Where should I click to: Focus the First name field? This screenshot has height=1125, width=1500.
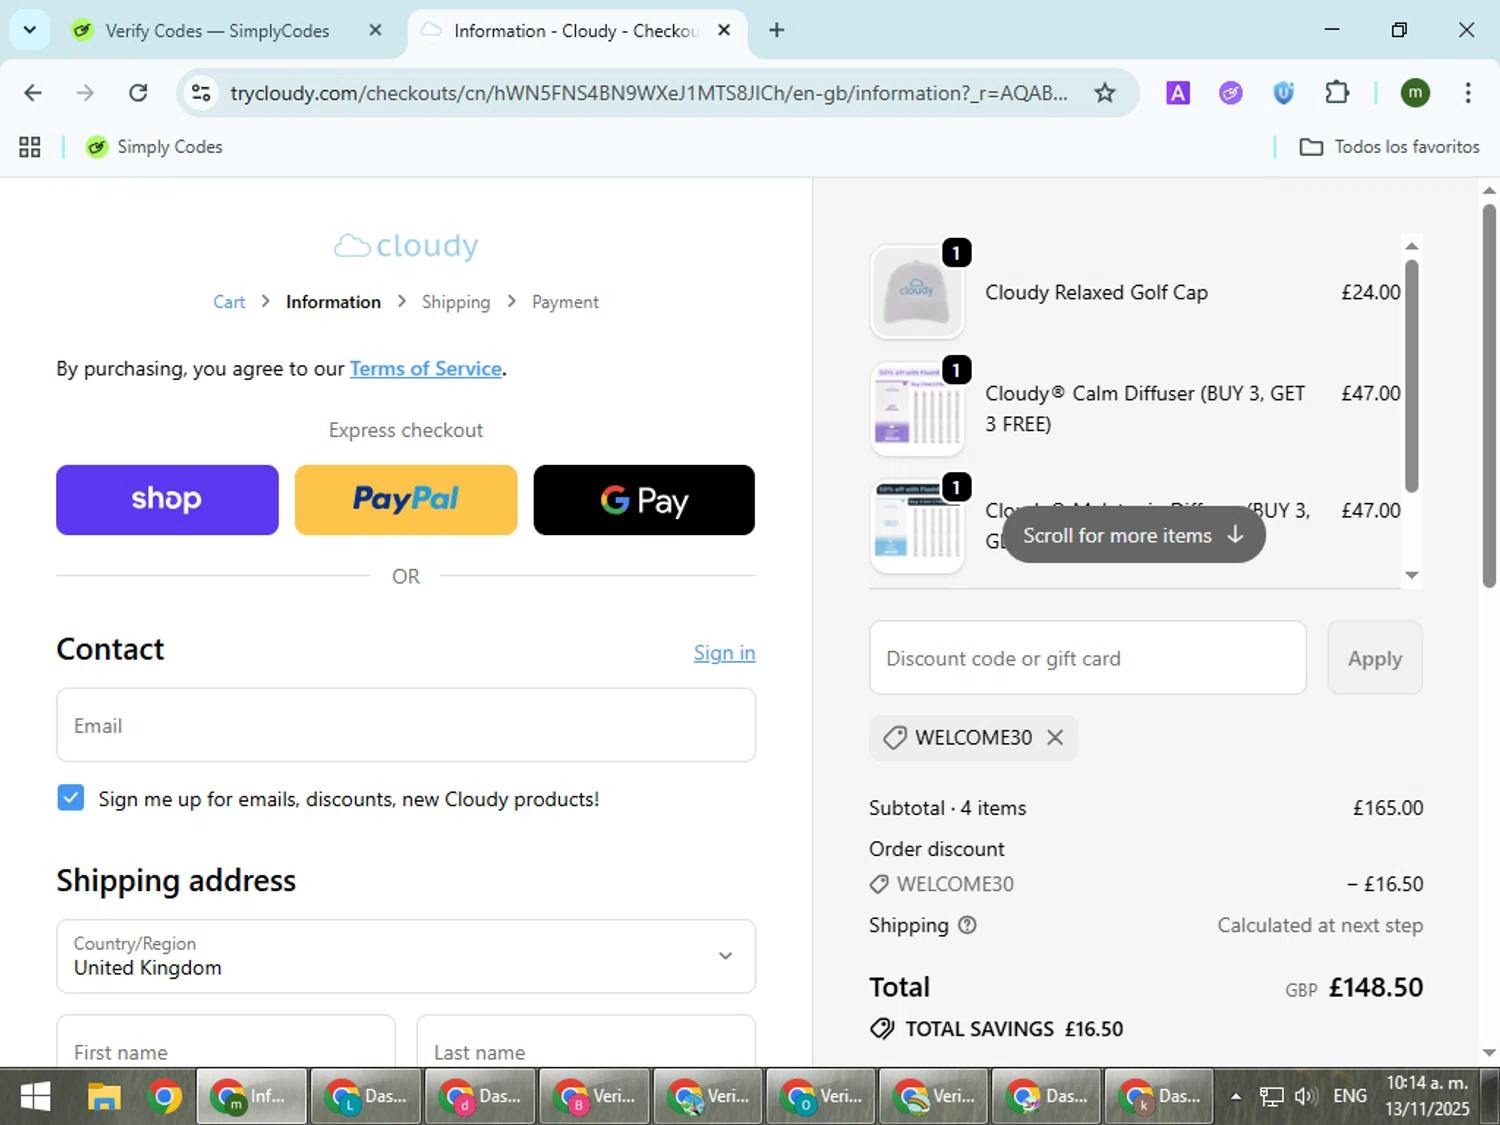[x=226, y=1041]
